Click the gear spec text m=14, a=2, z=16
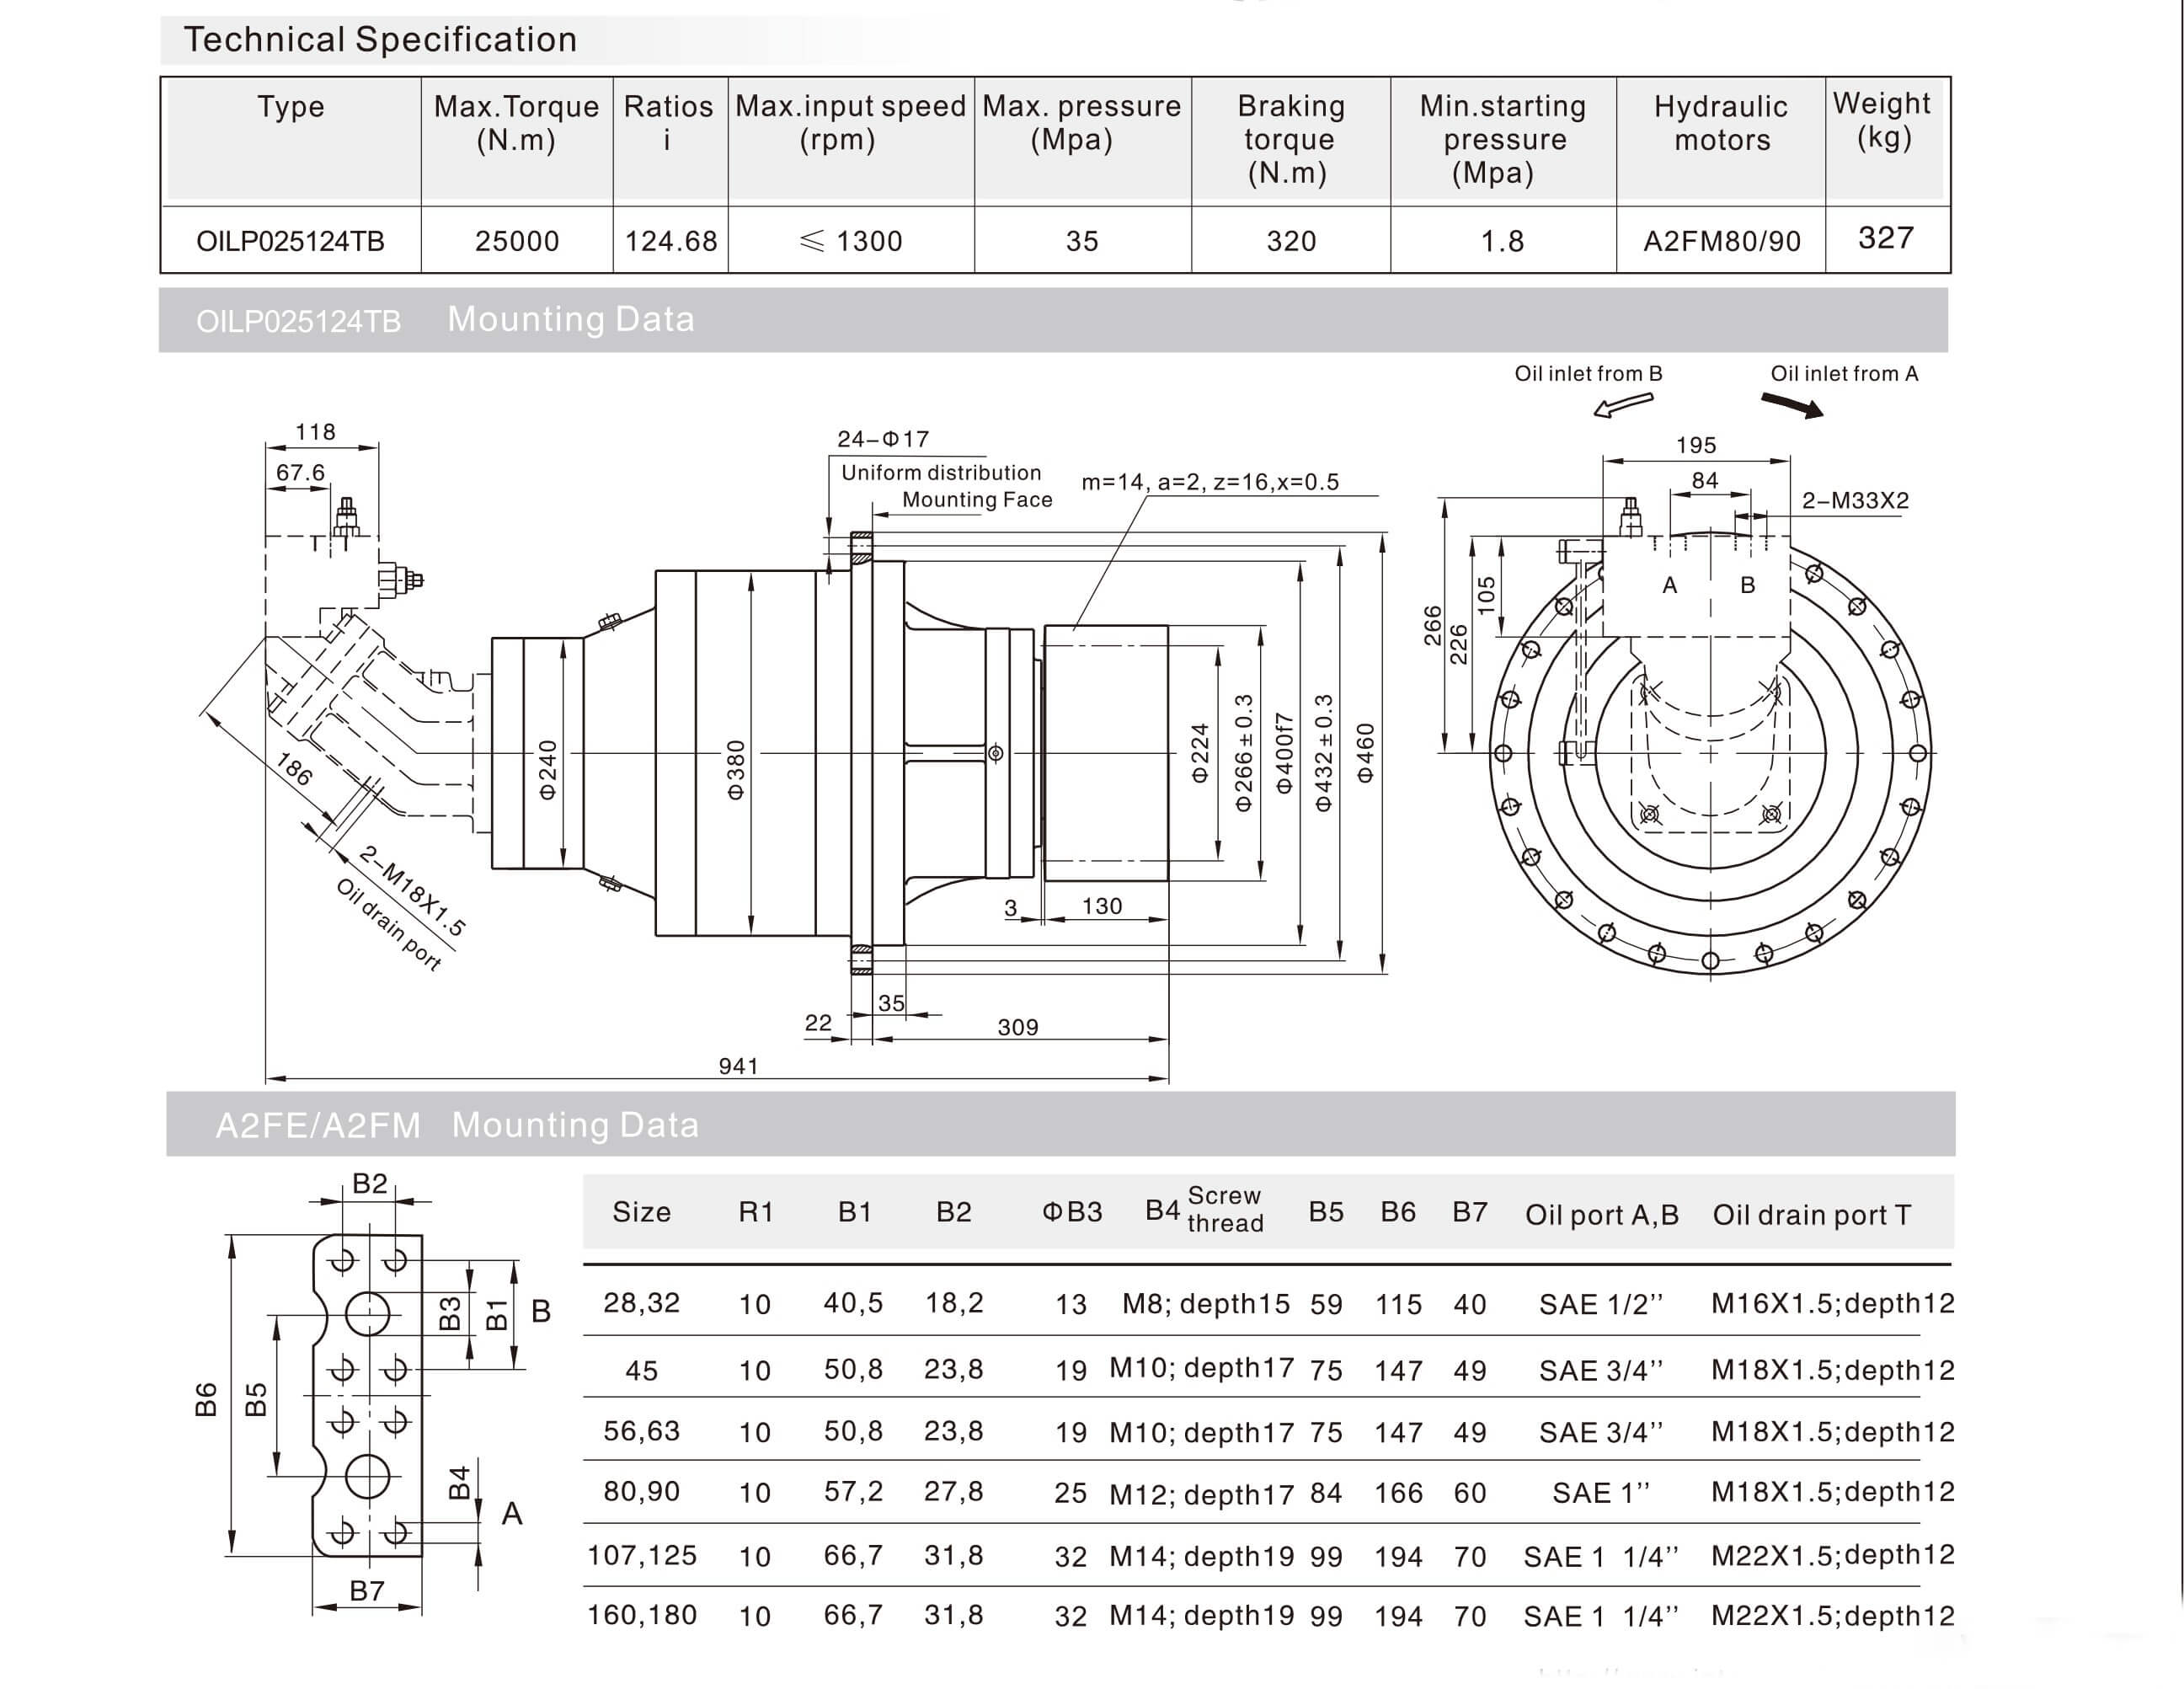The height and width of the screenshot is (1689, 2184). [x=1210, y=482]
